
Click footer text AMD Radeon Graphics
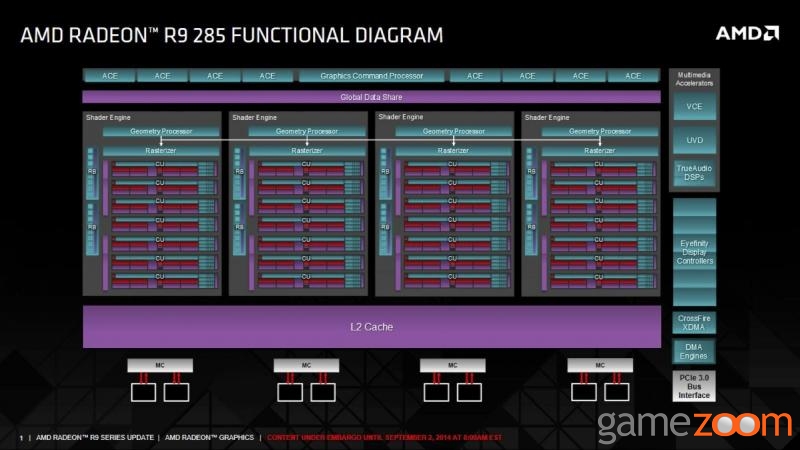(209, 438)
